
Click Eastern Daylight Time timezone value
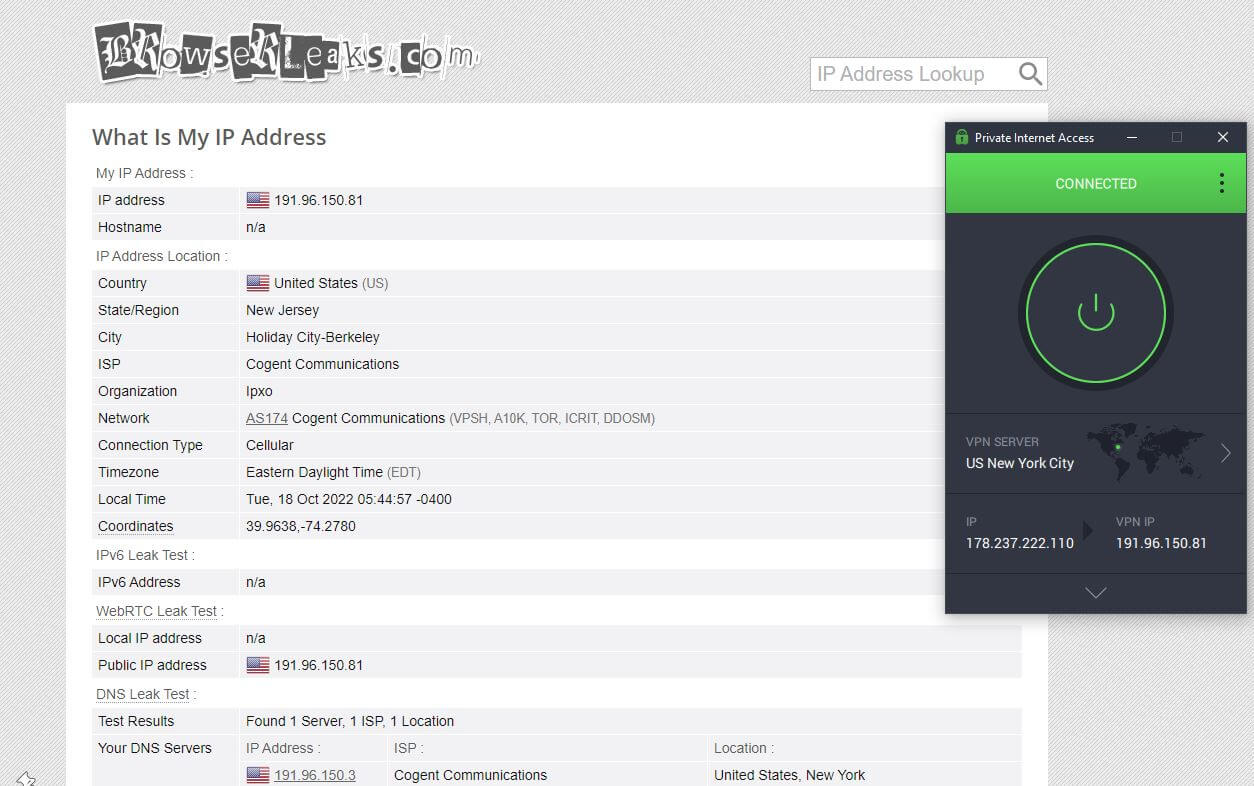pos(333,472)
